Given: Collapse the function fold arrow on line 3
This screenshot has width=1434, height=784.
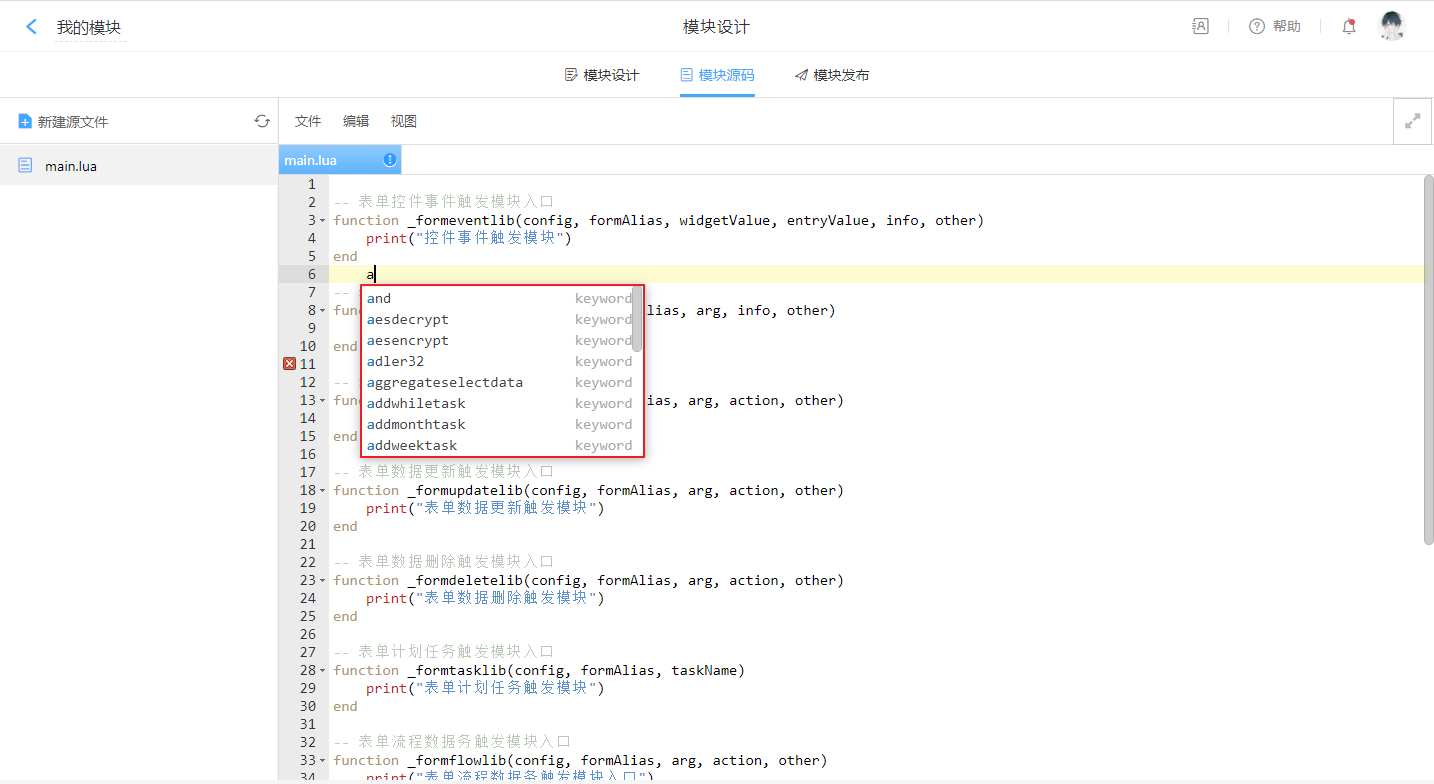Looking at the screenshot, I should click(322, 221).
